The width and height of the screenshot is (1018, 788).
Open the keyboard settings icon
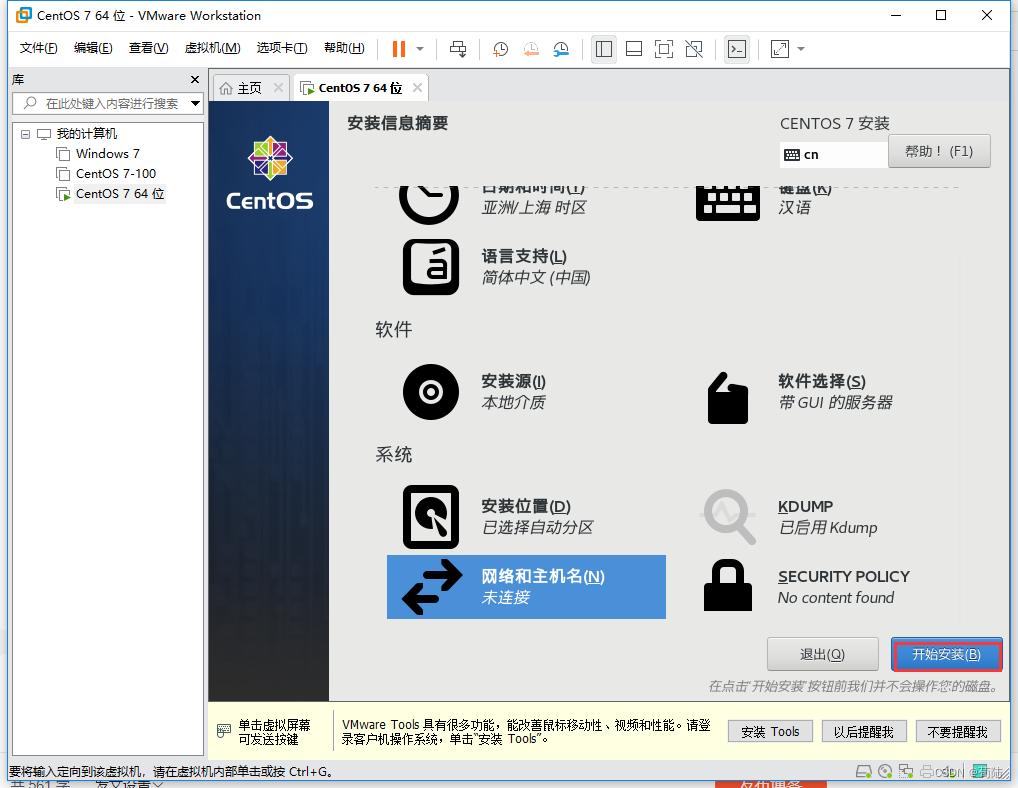(728, 203)
